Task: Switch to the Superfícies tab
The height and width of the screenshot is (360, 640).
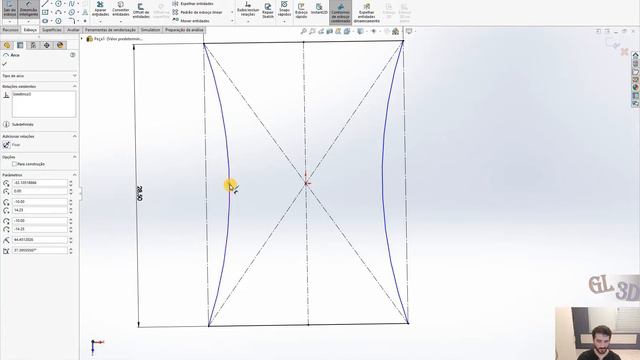Action: 52,30
